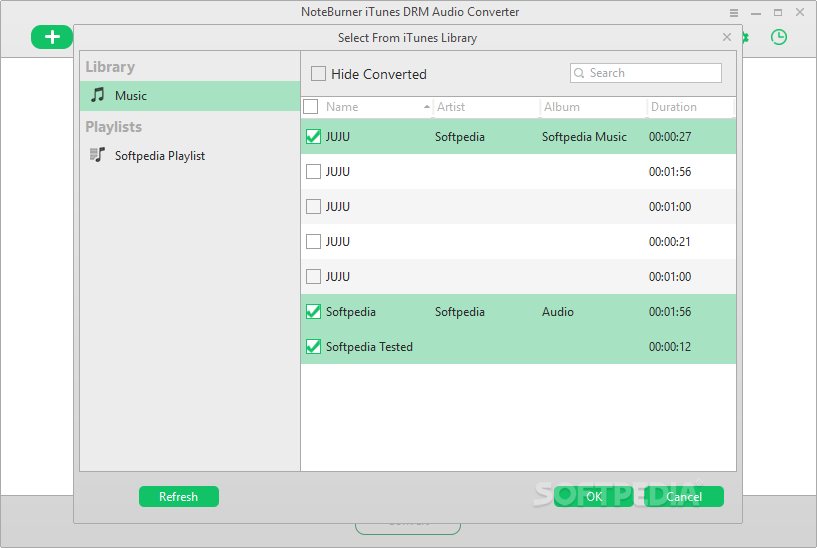The width and height of the screenshot is (817, 548).
Task: Click the 00:00:27 duration cell
Action: [670, 137]
